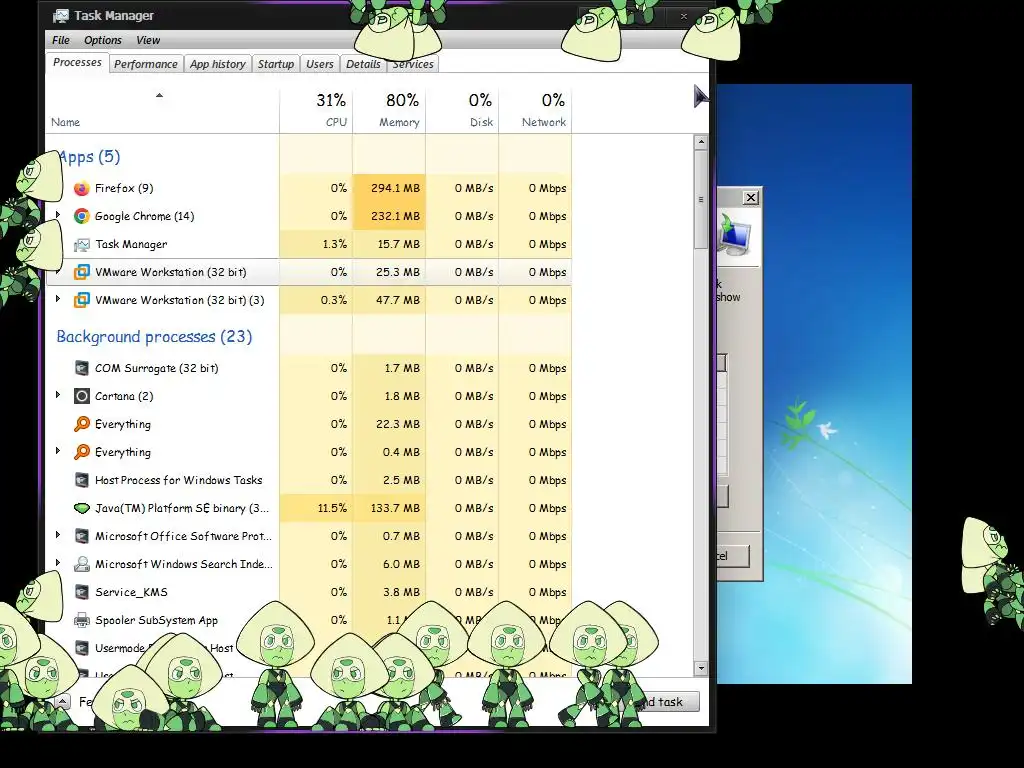Switch to the Startup tab
1024x768 pixels.
[x=276, y=64]
